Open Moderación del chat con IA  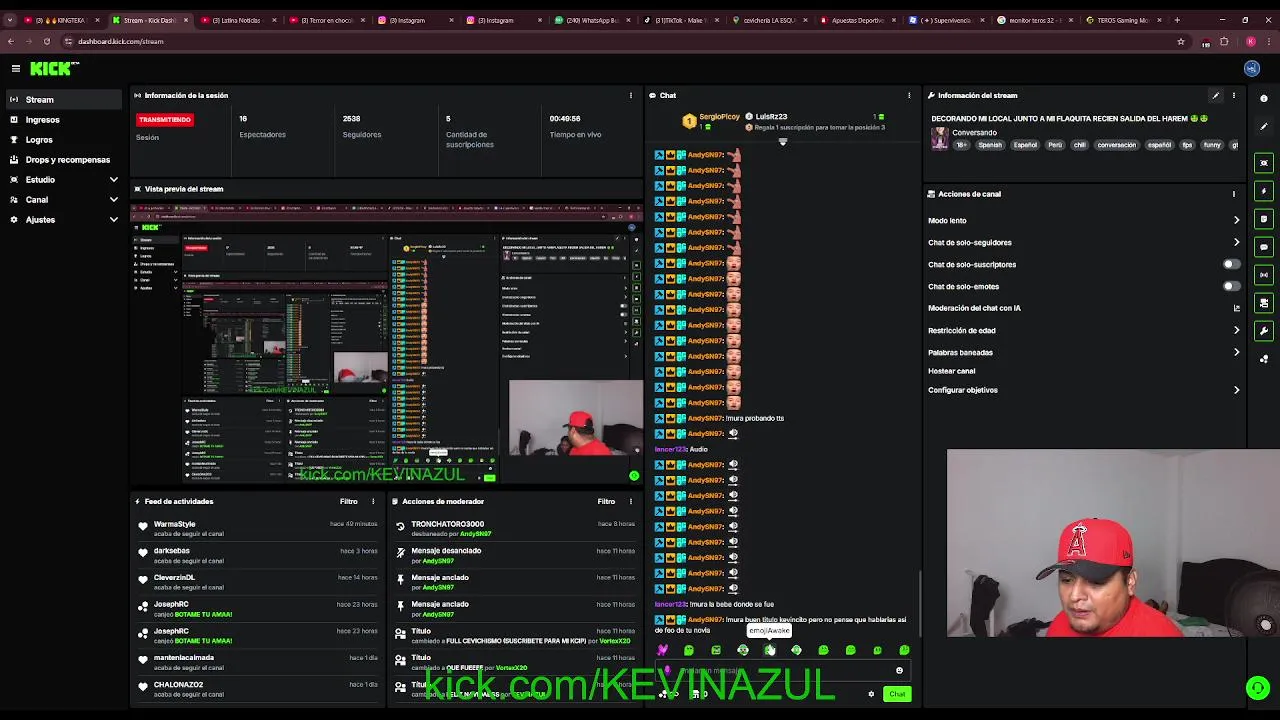[1084, 308]
